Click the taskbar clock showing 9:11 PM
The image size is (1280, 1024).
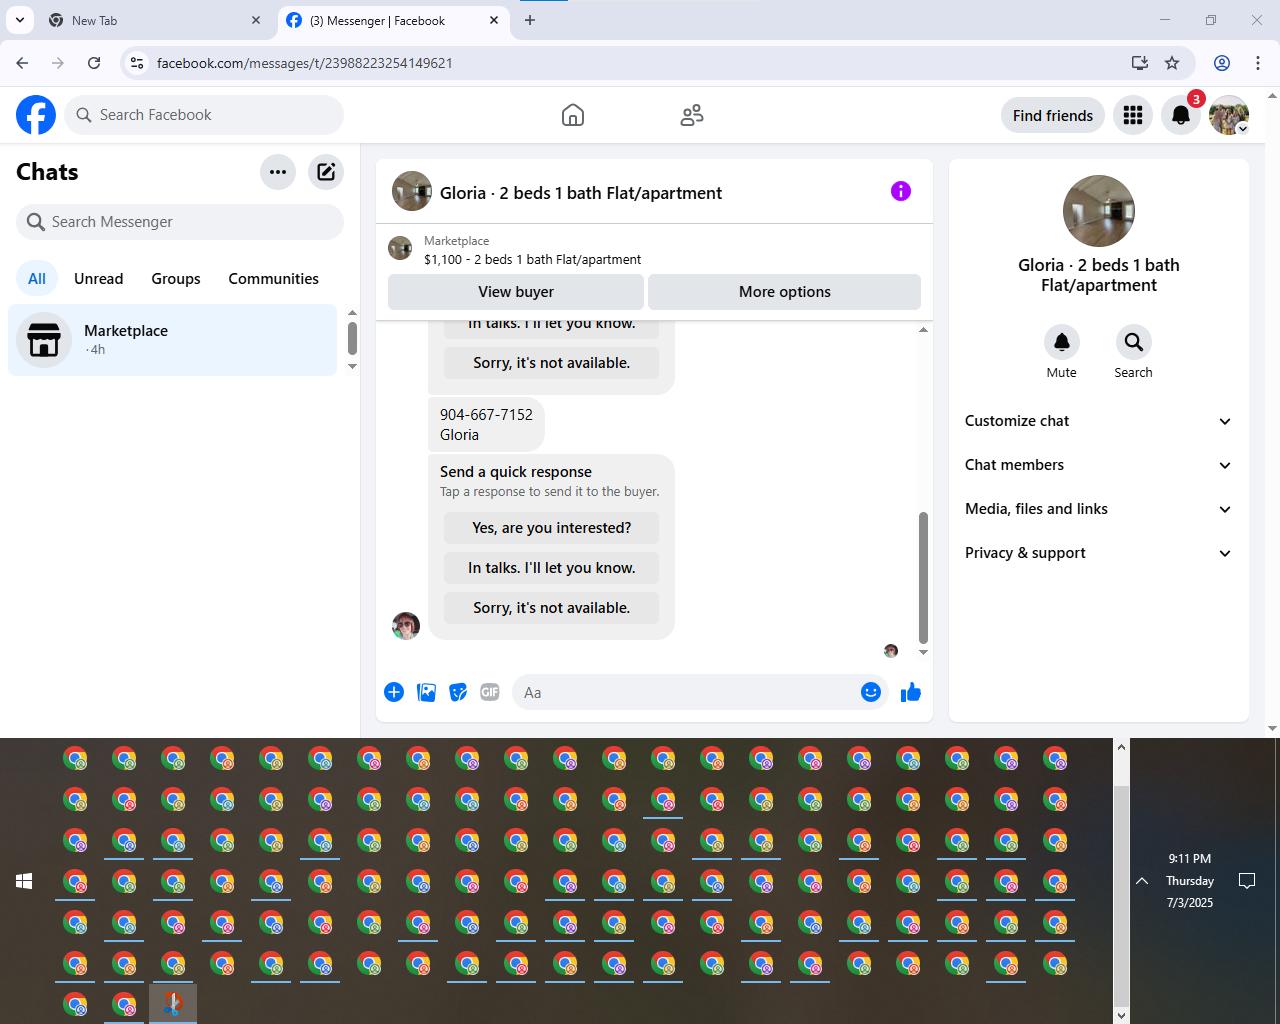(x=1190, y=881)
